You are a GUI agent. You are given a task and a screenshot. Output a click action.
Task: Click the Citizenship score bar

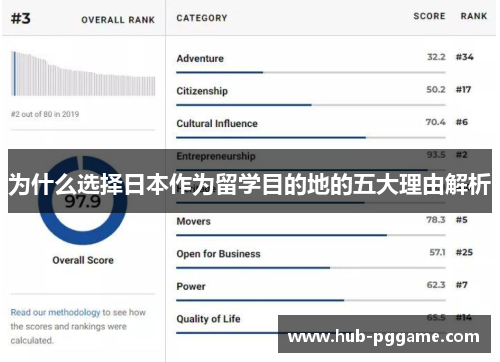(x=311, y=105)
